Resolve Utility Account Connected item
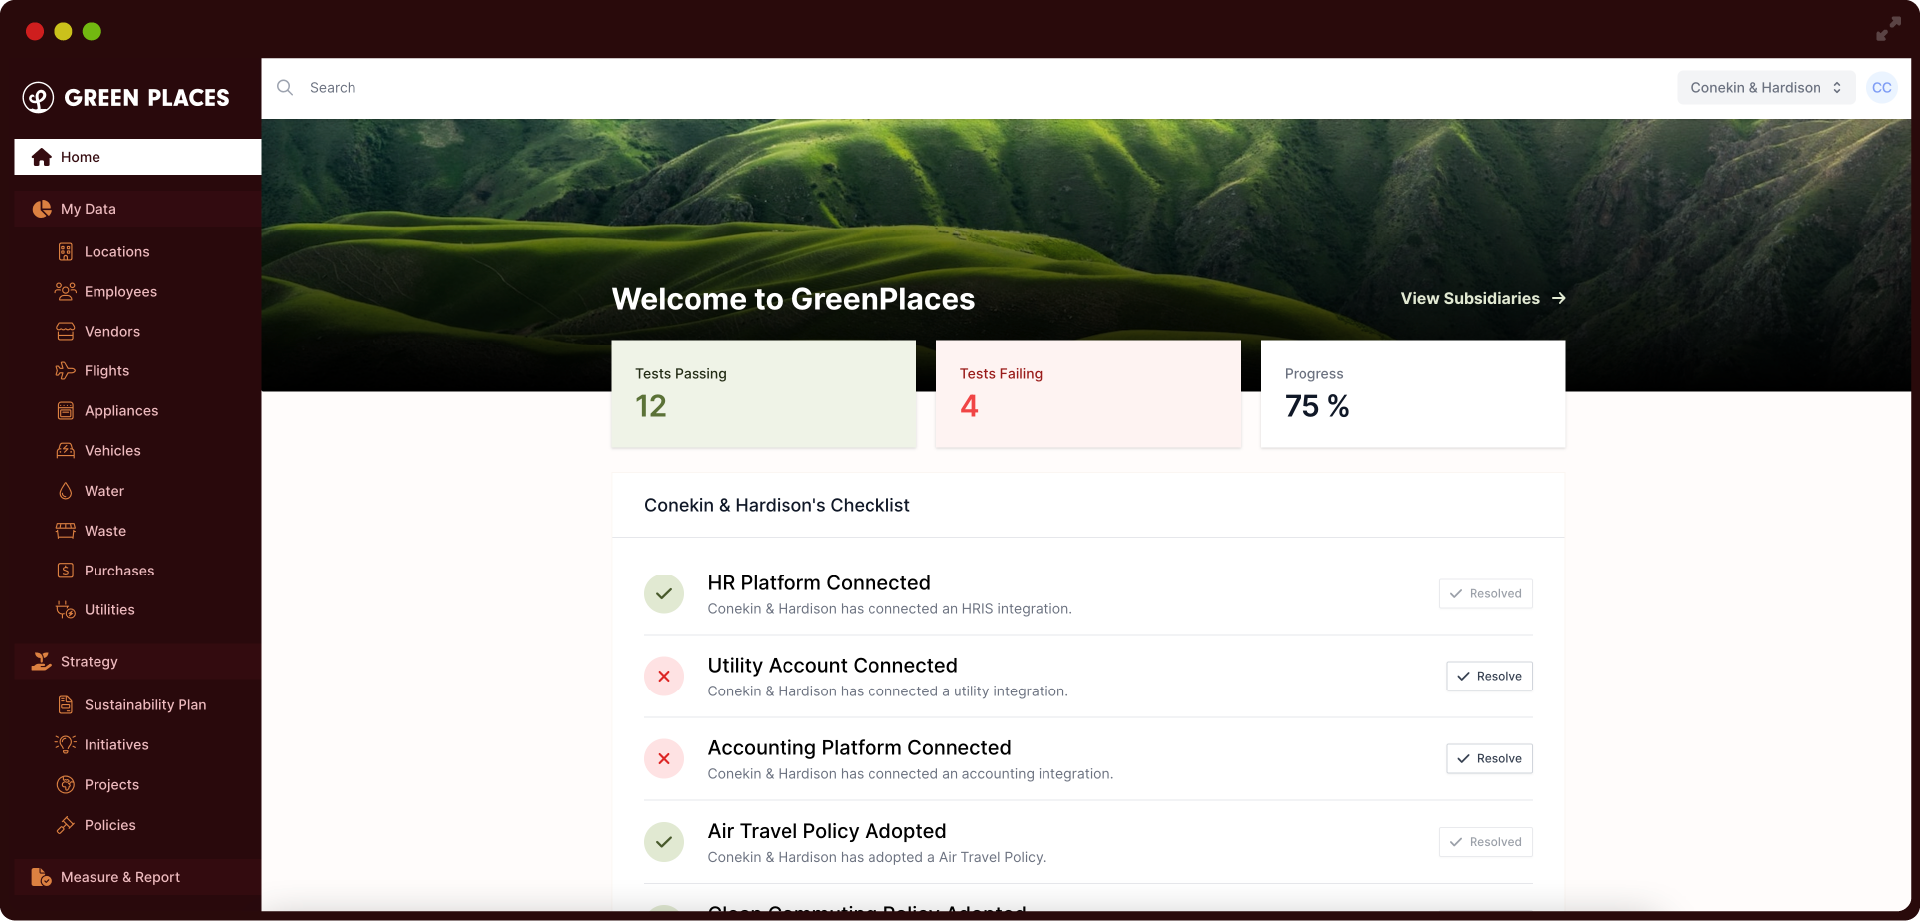1920x921 pixels. pyautogui.click(x=1489, y=677)
